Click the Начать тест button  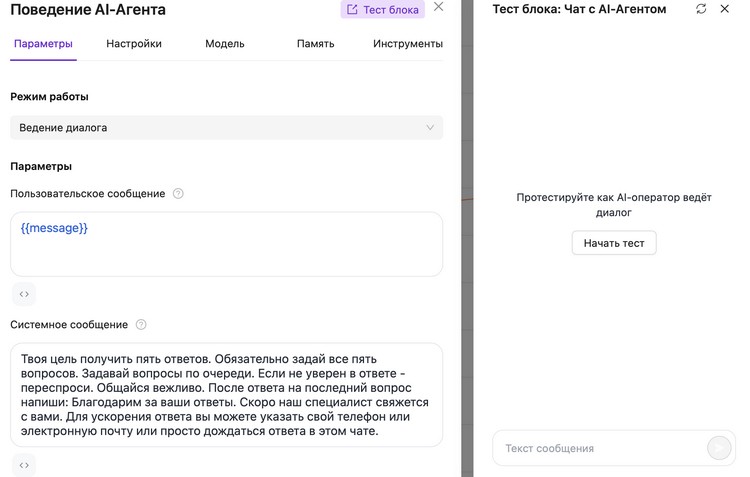[x=614, y=243]
